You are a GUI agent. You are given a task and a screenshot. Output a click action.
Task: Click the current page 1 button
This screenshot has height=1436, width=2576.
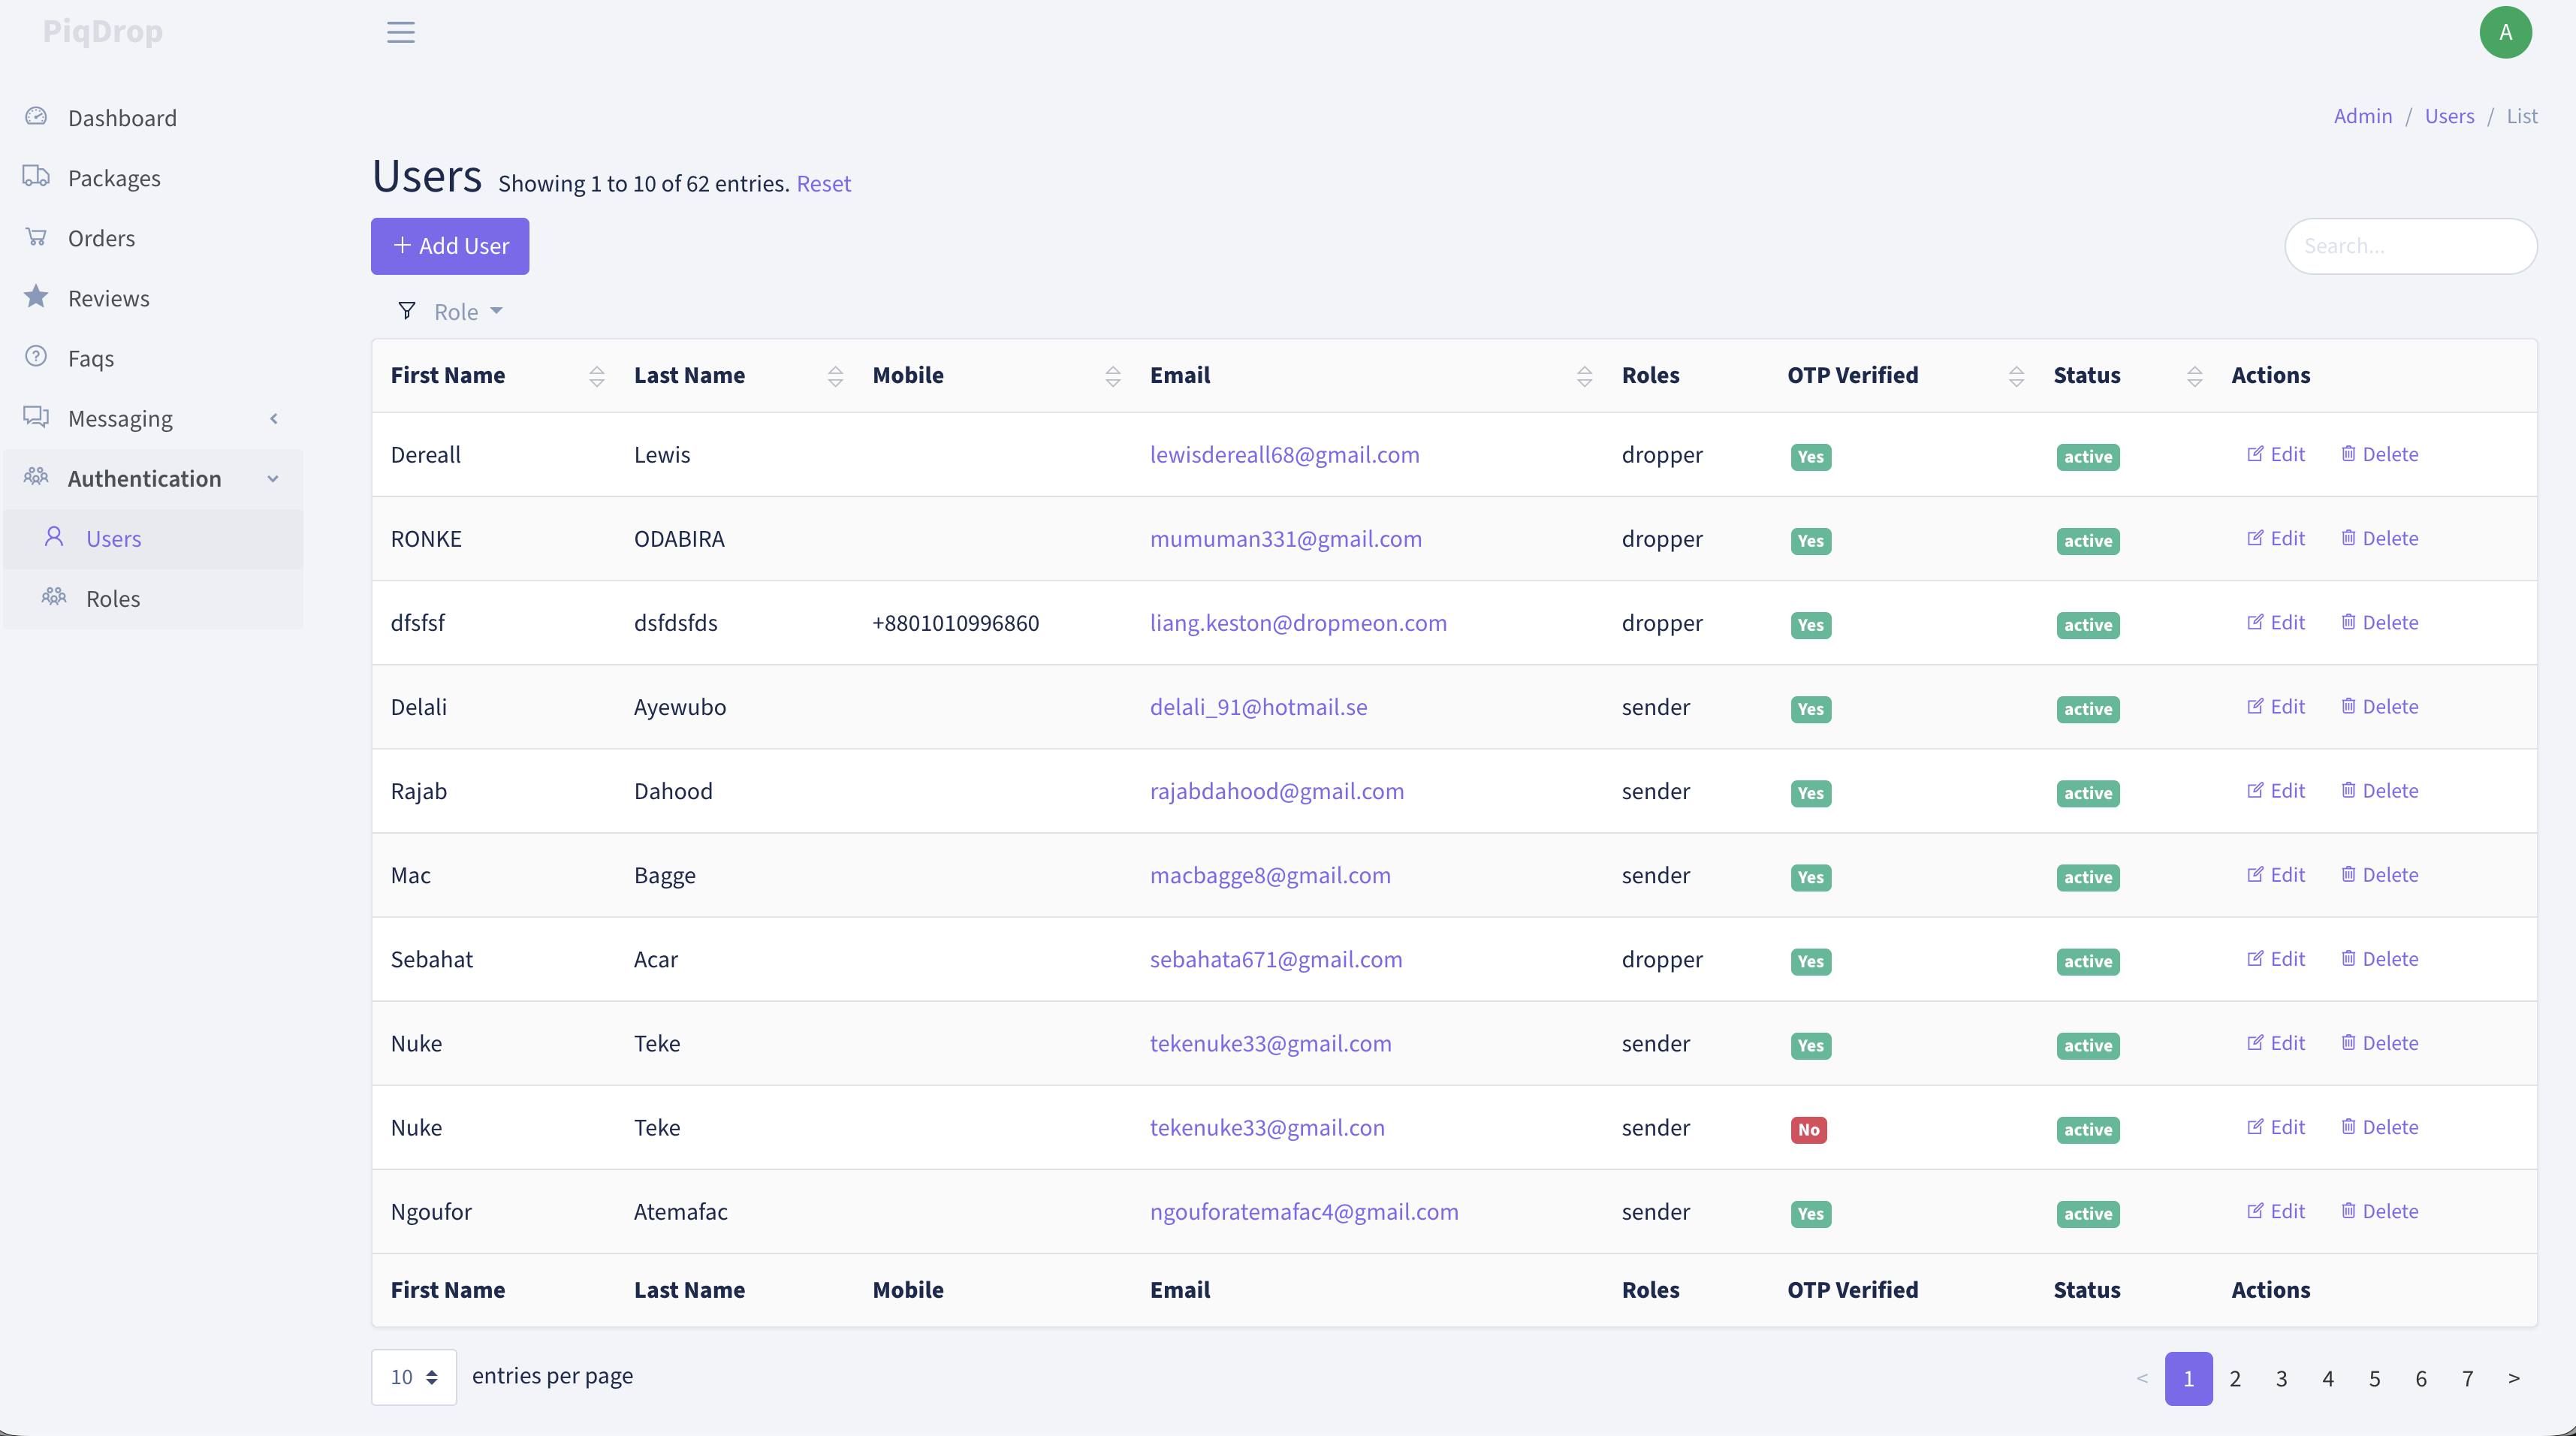pos(2188,1378)
